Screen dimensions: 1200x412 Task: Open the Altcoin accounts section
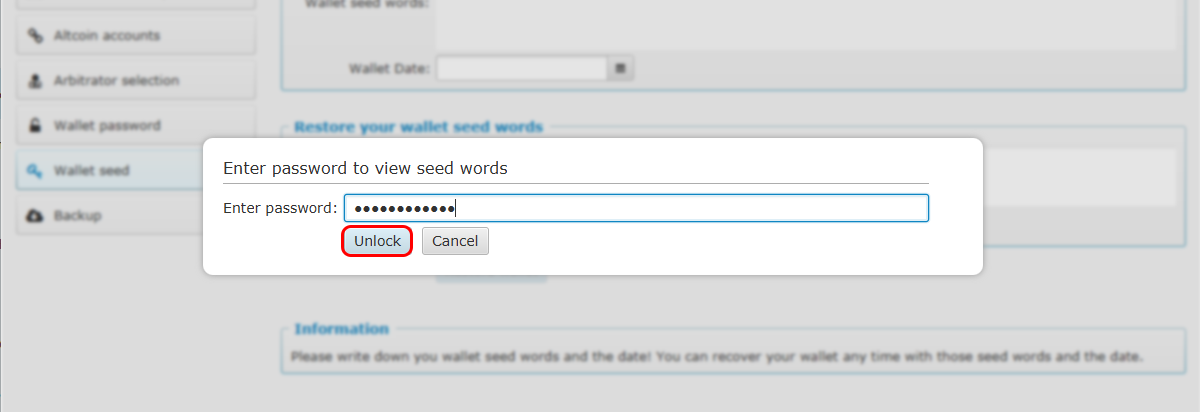pos(135,36)
